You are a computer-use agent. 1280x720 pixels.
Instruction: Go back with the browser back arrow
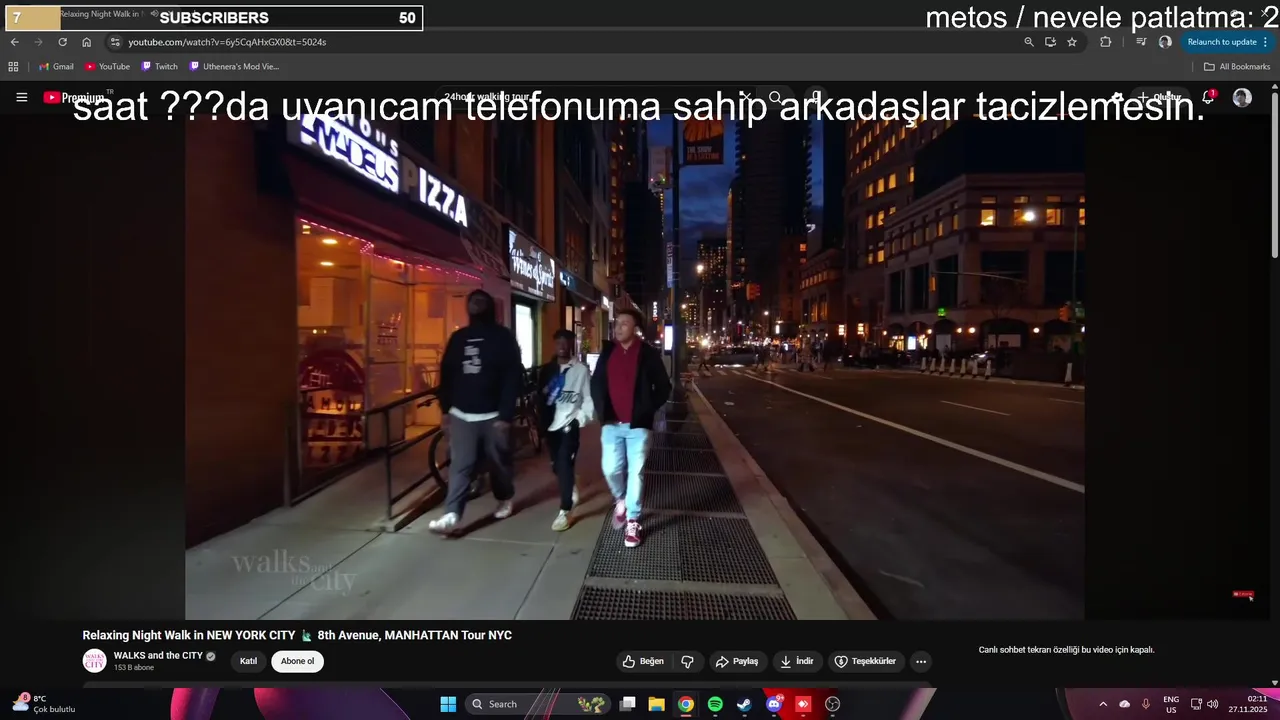(x=15, y=42)
